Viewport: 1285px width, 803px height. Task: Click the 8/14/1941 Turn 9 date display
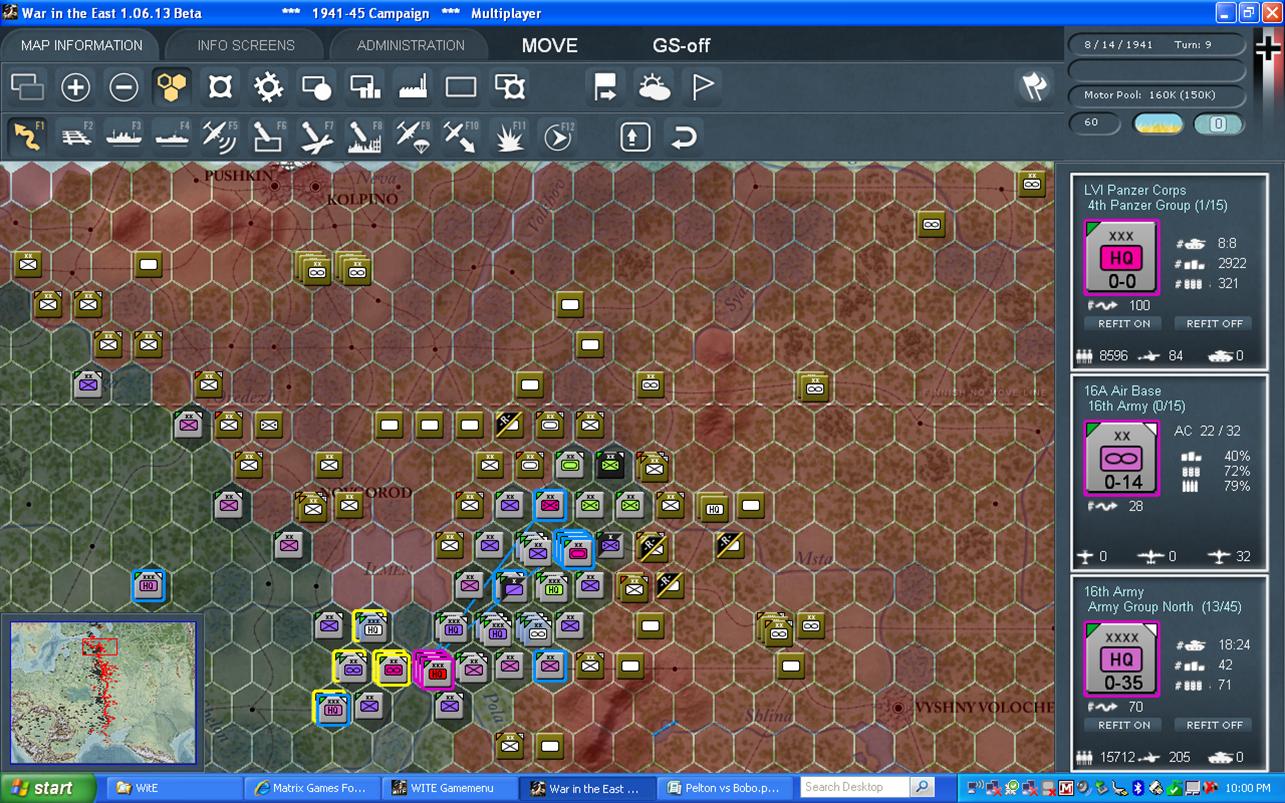1157,44
